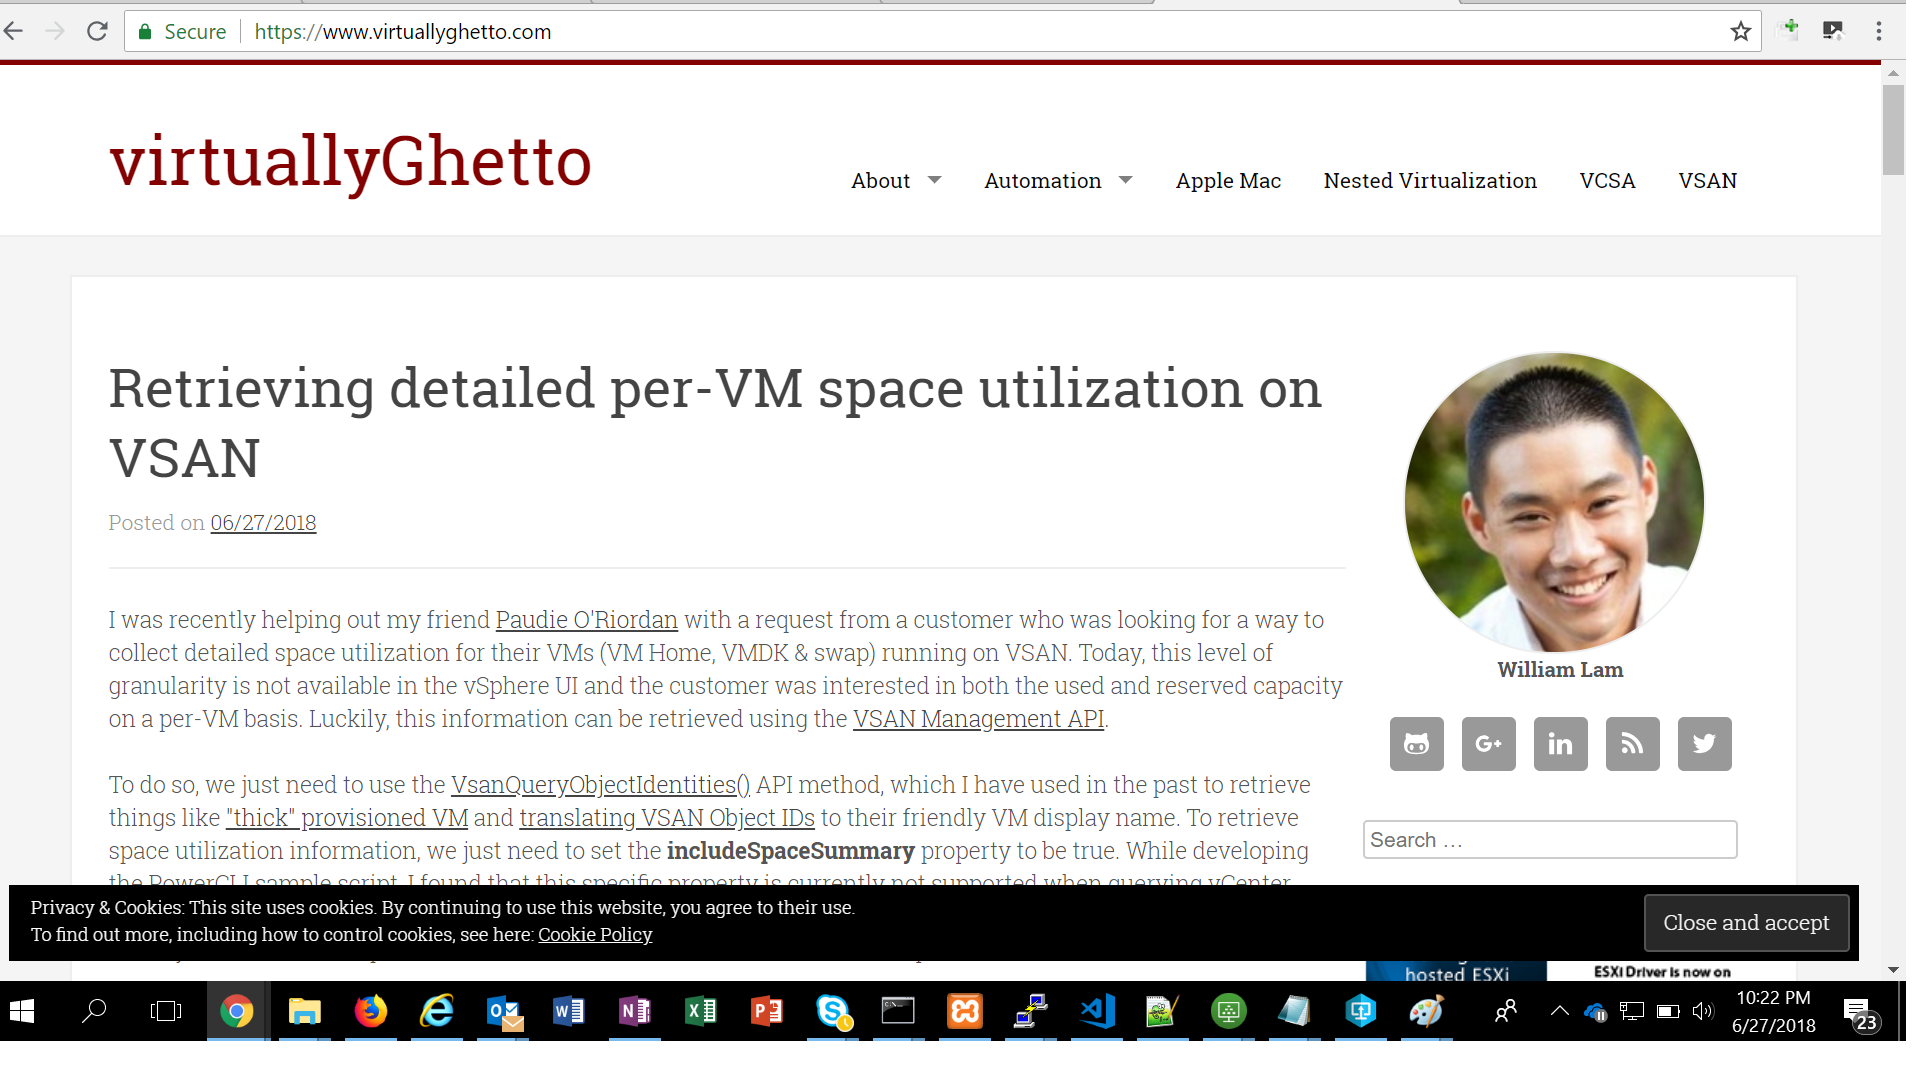
Task: Click the site Search input field
Action: (x=1548, y=840)
